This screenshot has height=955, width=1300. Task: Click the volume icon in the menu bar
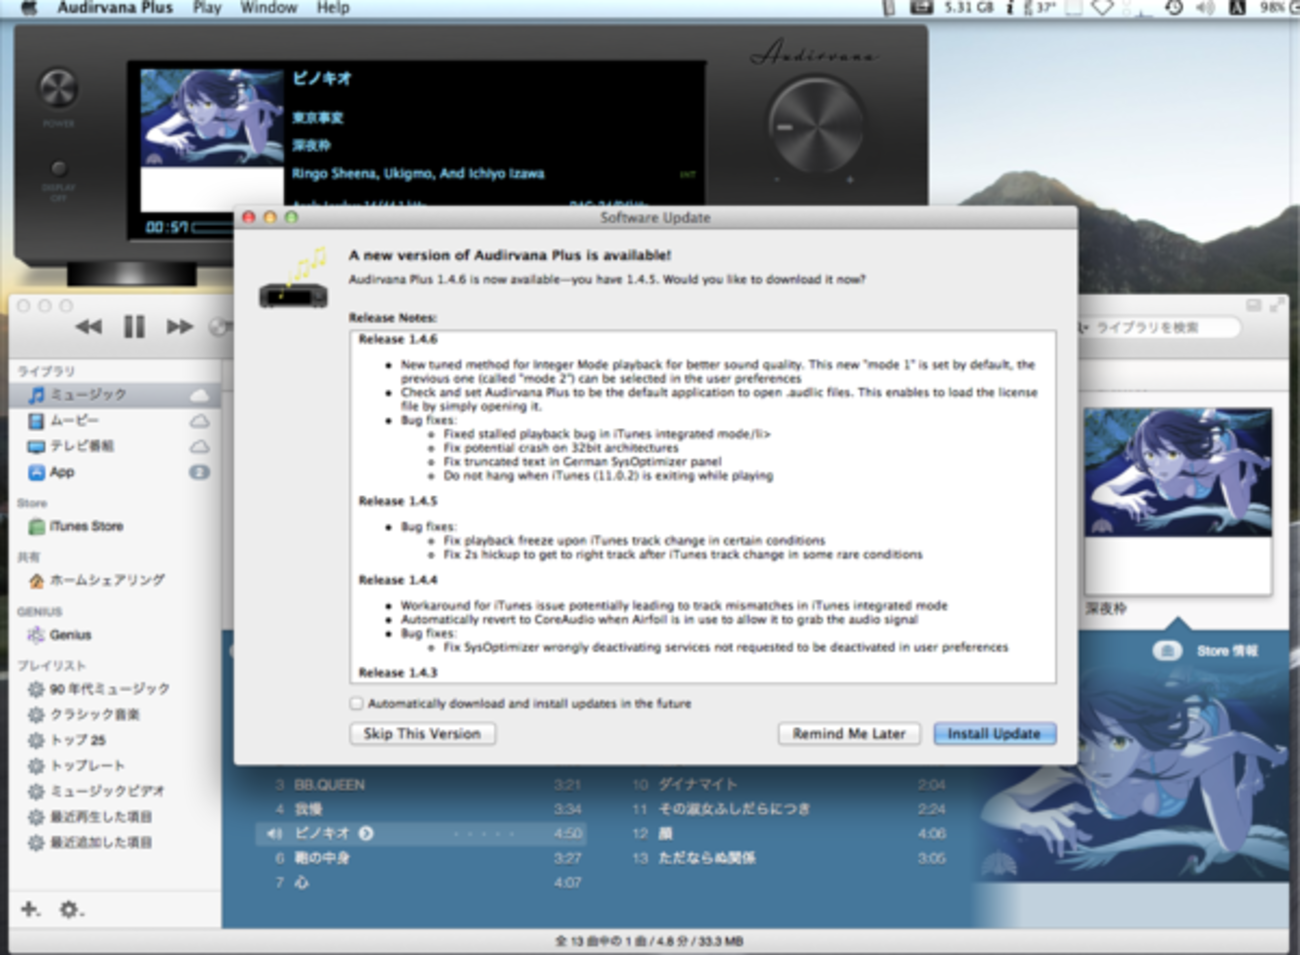pyautogui.click(x=1206, y=8)
